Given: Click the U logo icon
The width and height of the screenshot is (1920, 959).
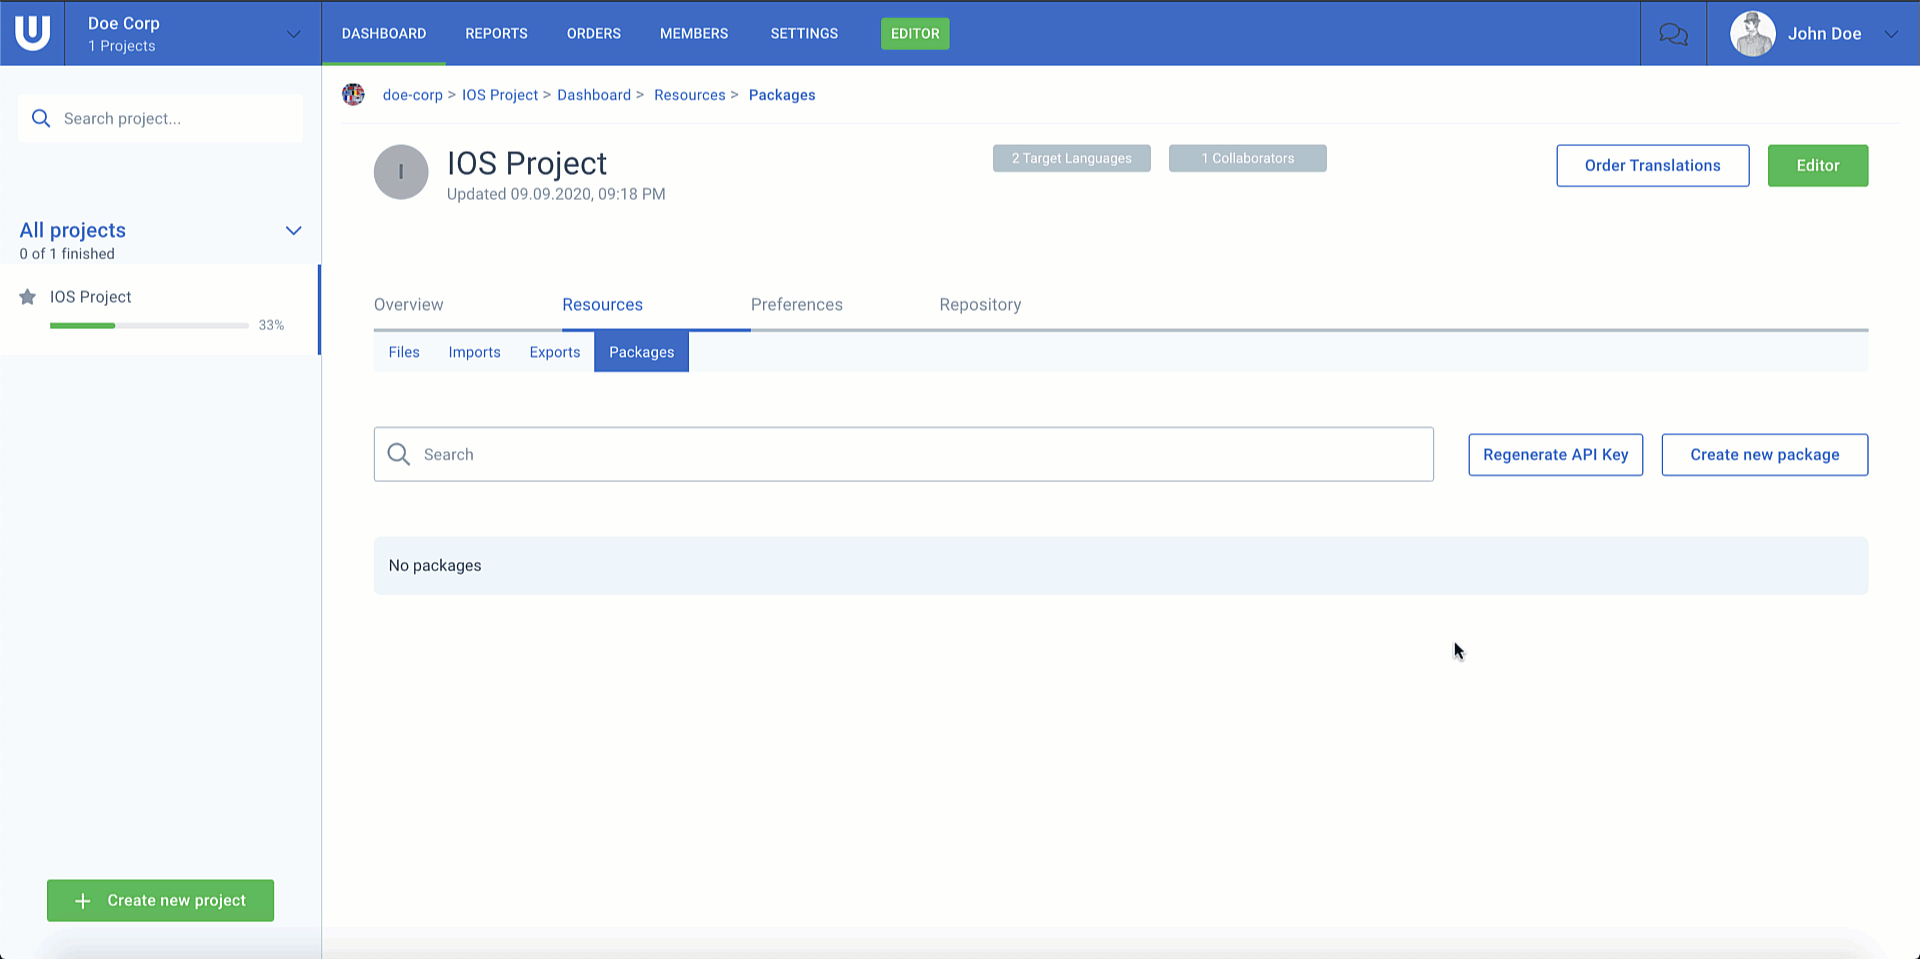Looking at the screenshot, I should point(32,33).
